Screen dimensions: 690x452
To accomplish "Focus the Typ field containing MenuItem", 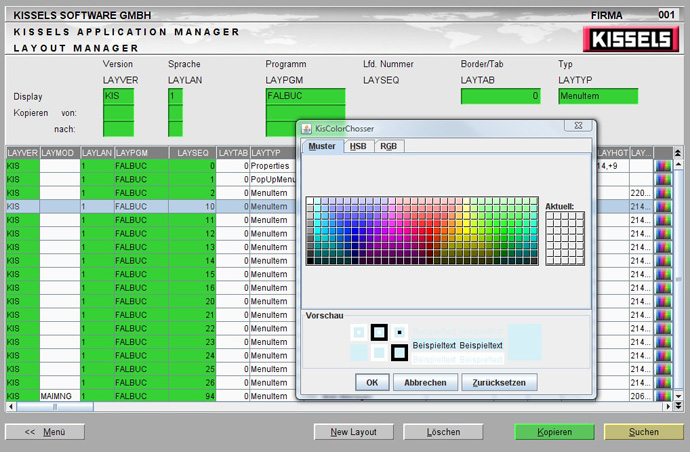I will [x=598, y=96].
